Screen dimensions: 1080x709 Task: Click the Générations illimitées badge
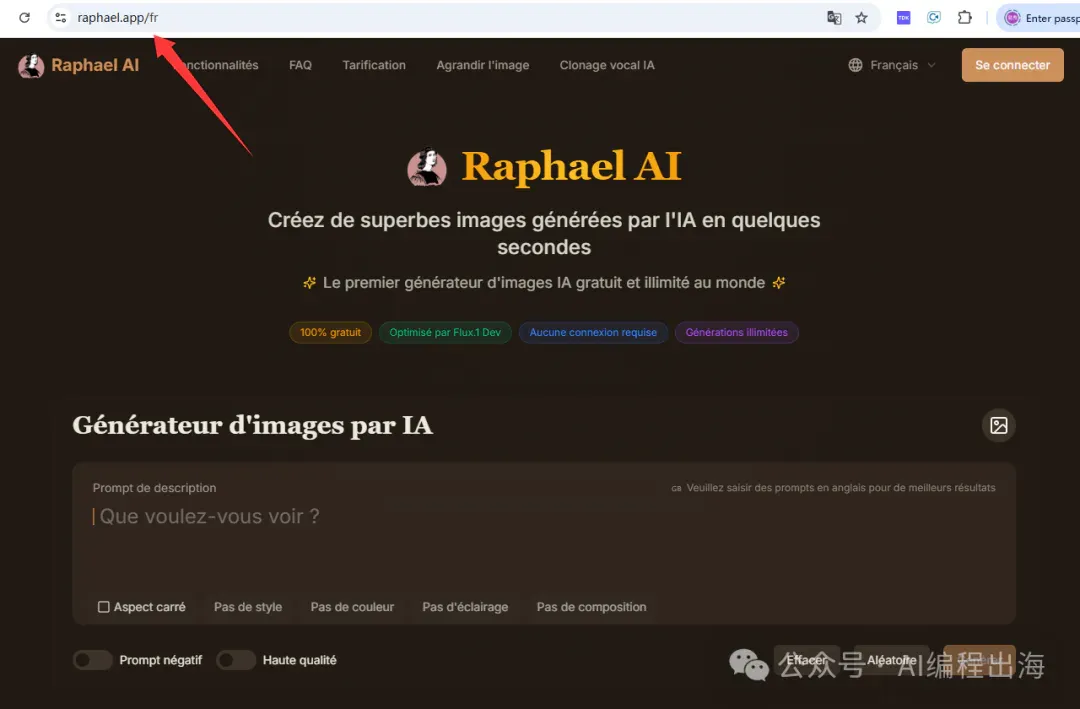point(736,332)
